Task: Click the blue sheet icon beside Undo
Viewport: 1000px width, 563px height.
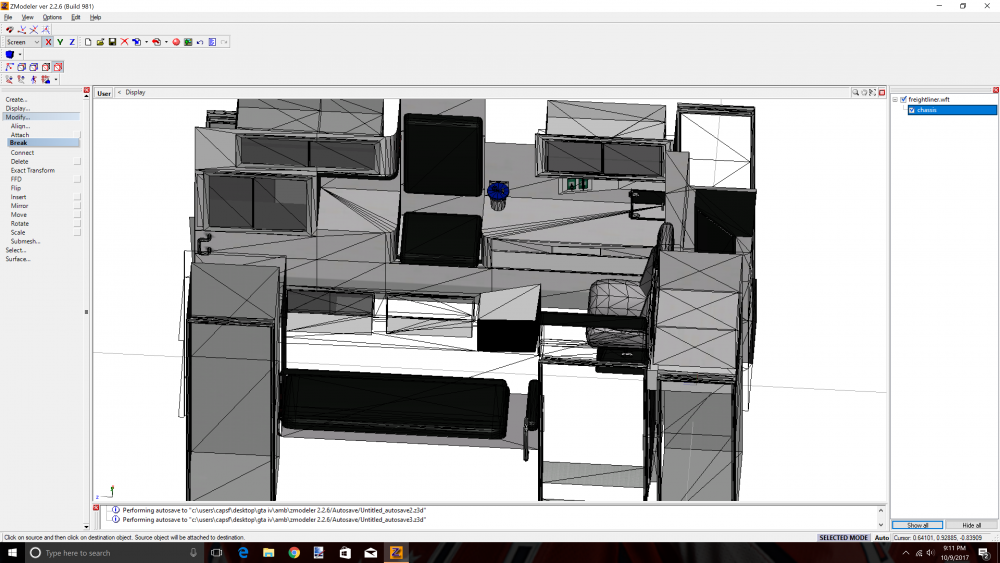Action: (x=212, y=42)
